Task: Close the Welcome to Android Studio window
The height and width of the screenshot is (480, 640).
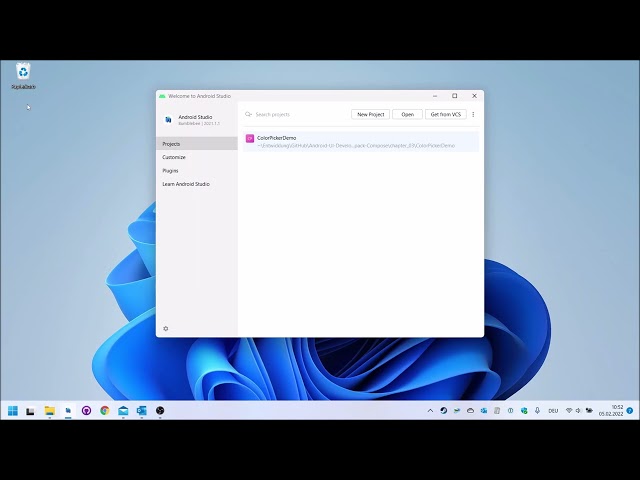Action: [x=474, y=96]
